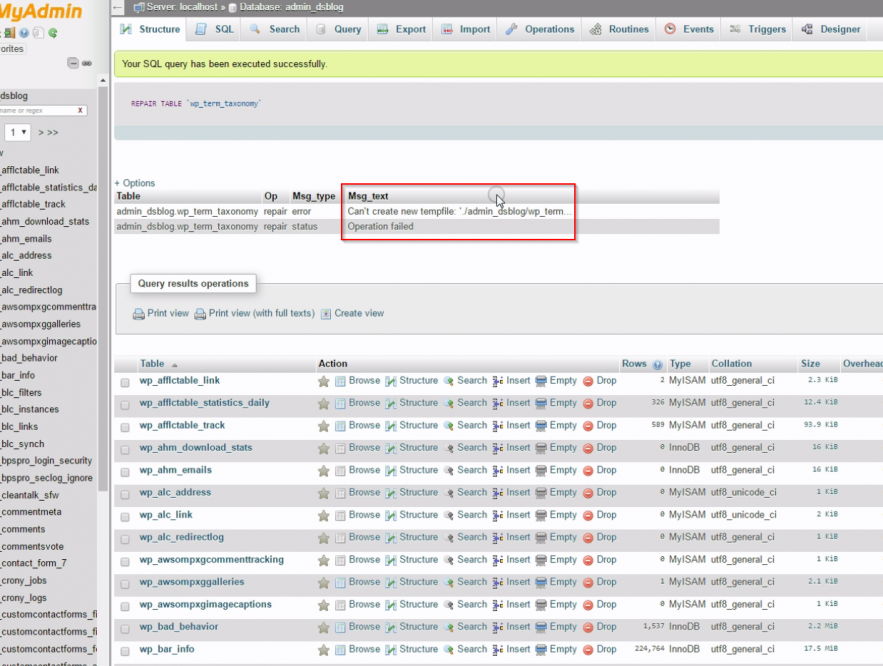Collapse the navigation panel with the left arrow
Screen dimensions: 883x666
tap(116, 7)
